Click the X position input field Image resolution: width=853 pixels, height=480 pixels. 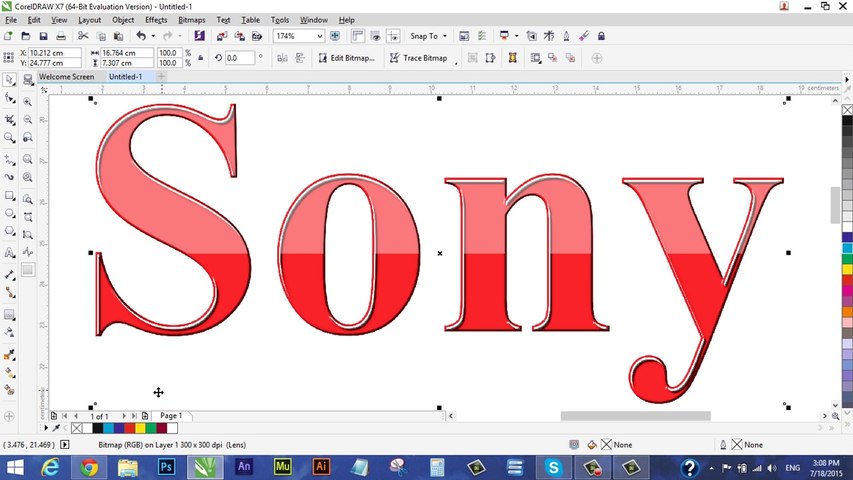point(54,53)
